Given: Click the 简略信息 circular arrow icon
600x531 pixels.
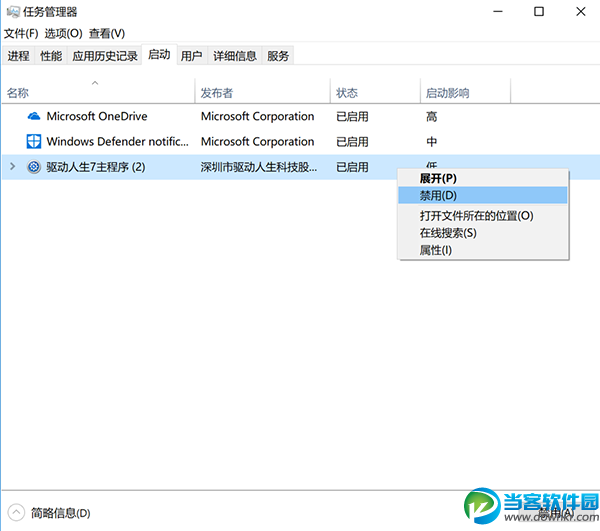Looking at the screenshot, I should [x=16, y=513].
